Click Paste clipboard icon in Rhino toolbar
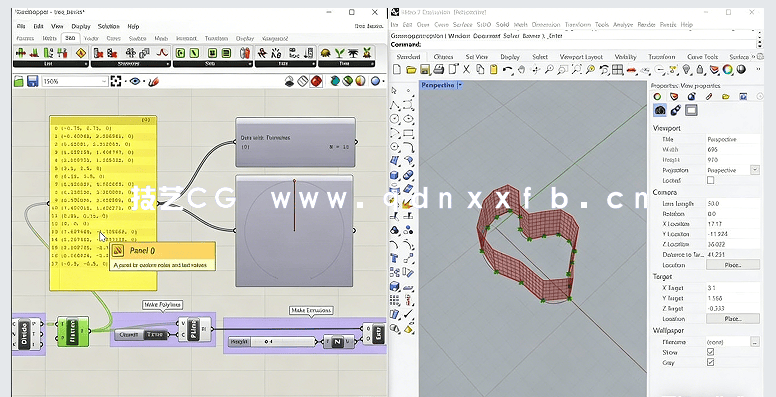The height and width of the screenshot is (397, 776). click(x=493, y=70)
